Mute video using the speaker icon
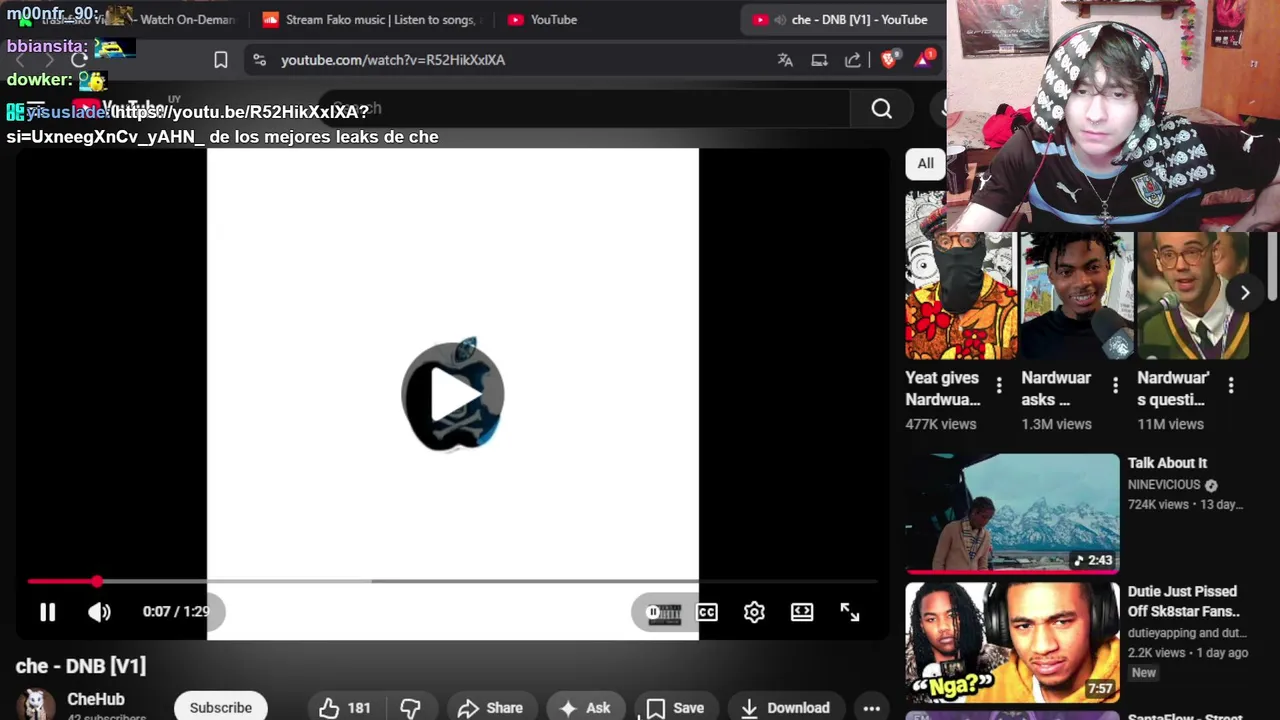The width and height of the screenshot is (1280, 720). point(99,612)
